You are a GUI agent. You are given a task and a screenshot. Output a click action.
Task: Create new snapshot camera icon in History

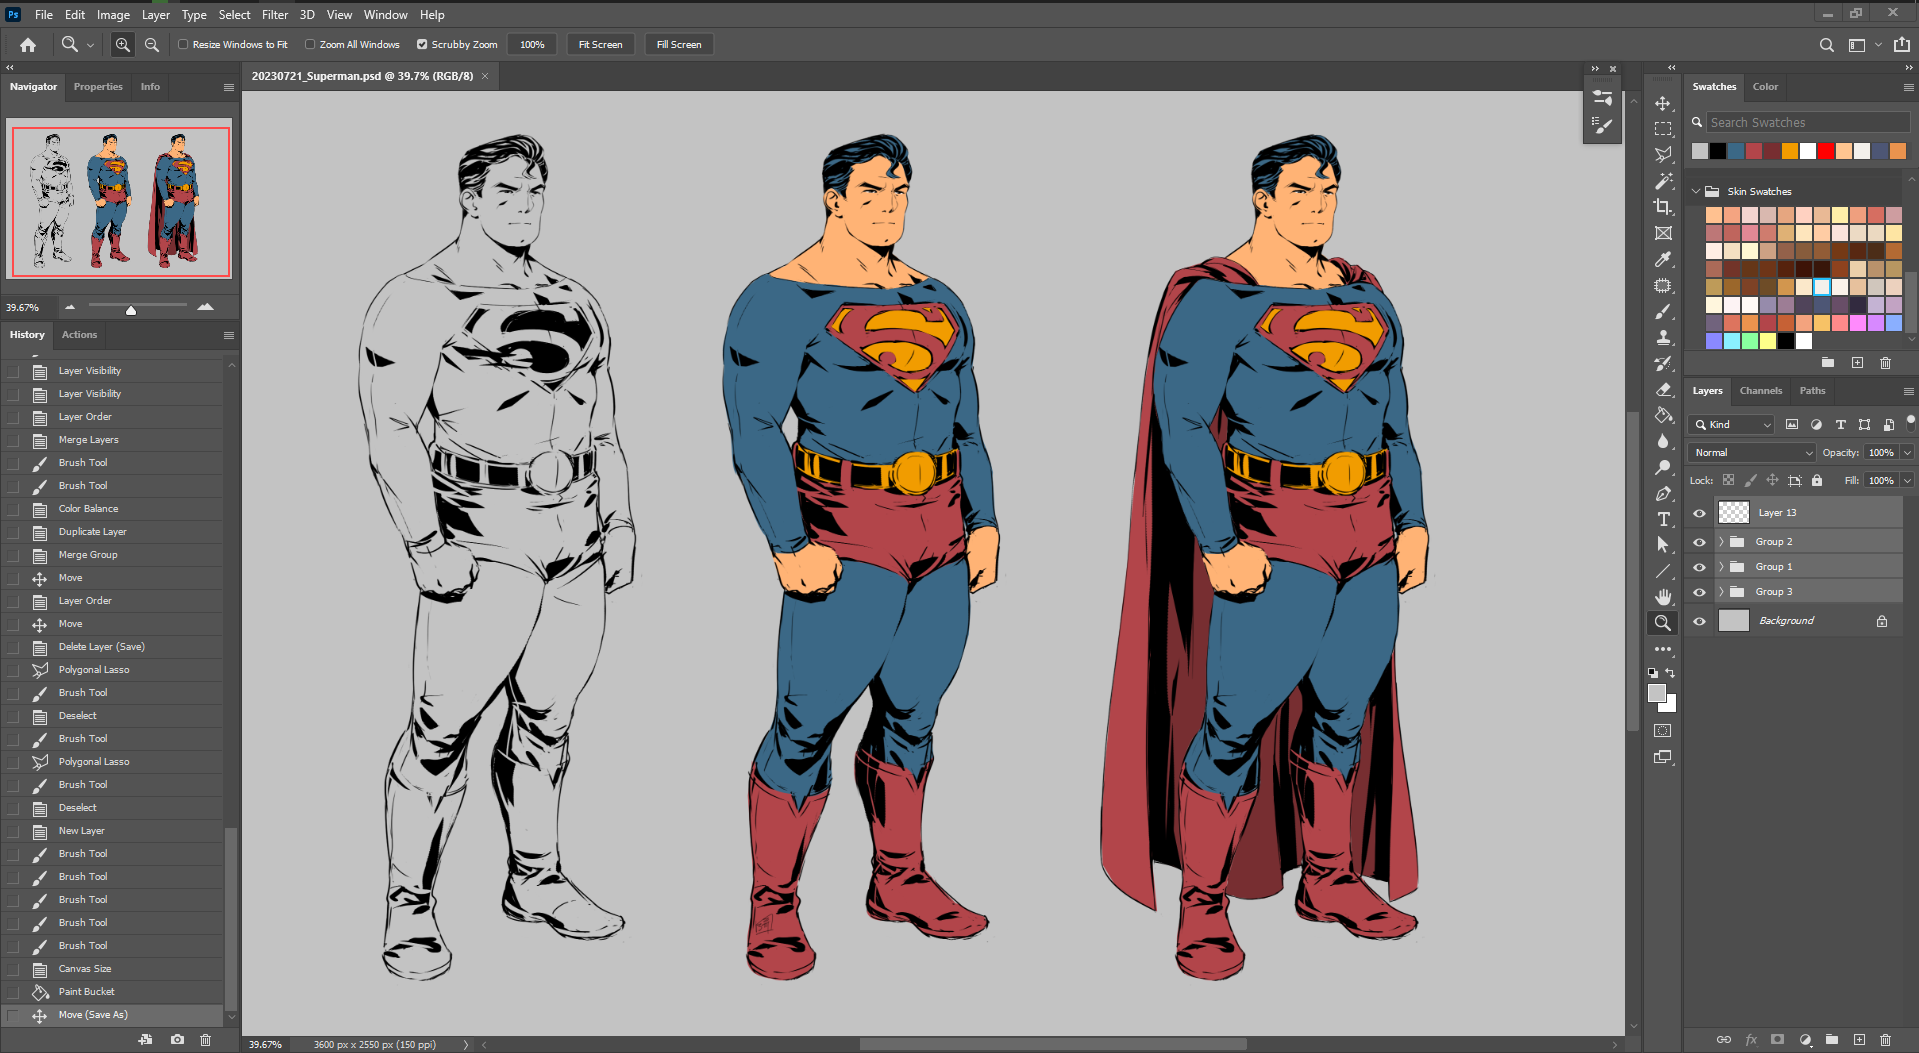pyautogui.click(x=177, y=1040)
